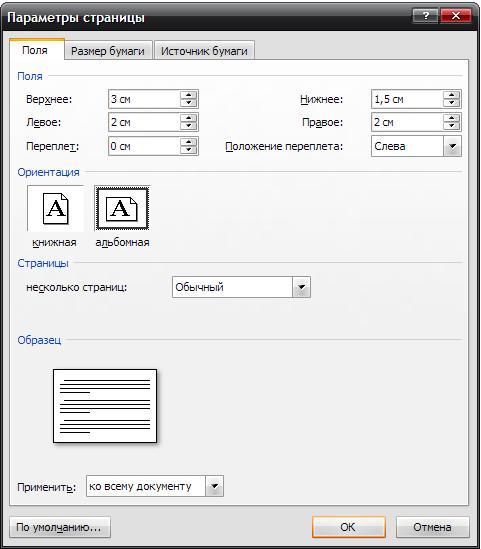Image resolution: width=481 pixels, height=549 pixels.
Task: Decrease the Правое margin with down arrow
Action: click(x=451, y=126)
